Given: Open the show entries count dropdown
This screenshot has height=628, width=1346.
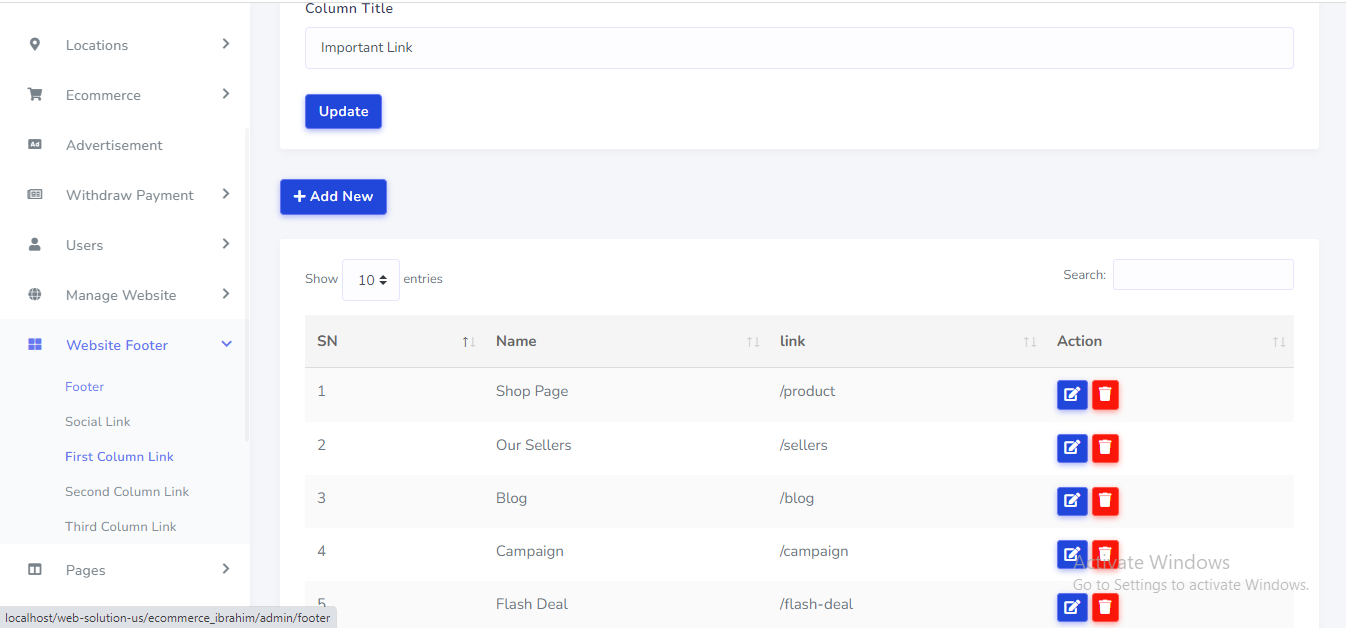Looking at the screenshot, I should (x=371, y=280).
